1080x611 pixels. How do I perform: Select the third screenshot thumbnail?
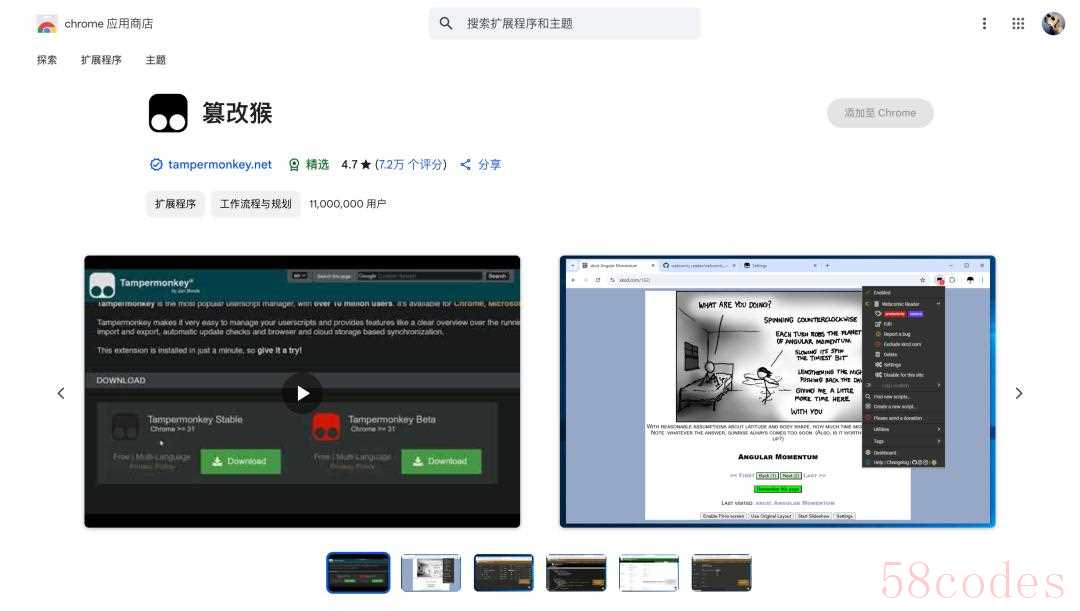[x=503, y=572]
